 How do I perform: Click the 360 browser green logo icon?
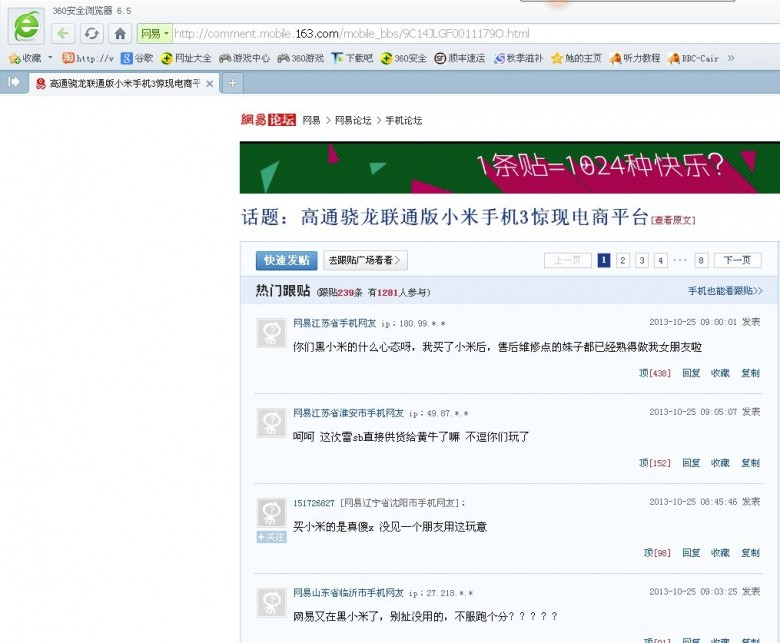(26, 26)
